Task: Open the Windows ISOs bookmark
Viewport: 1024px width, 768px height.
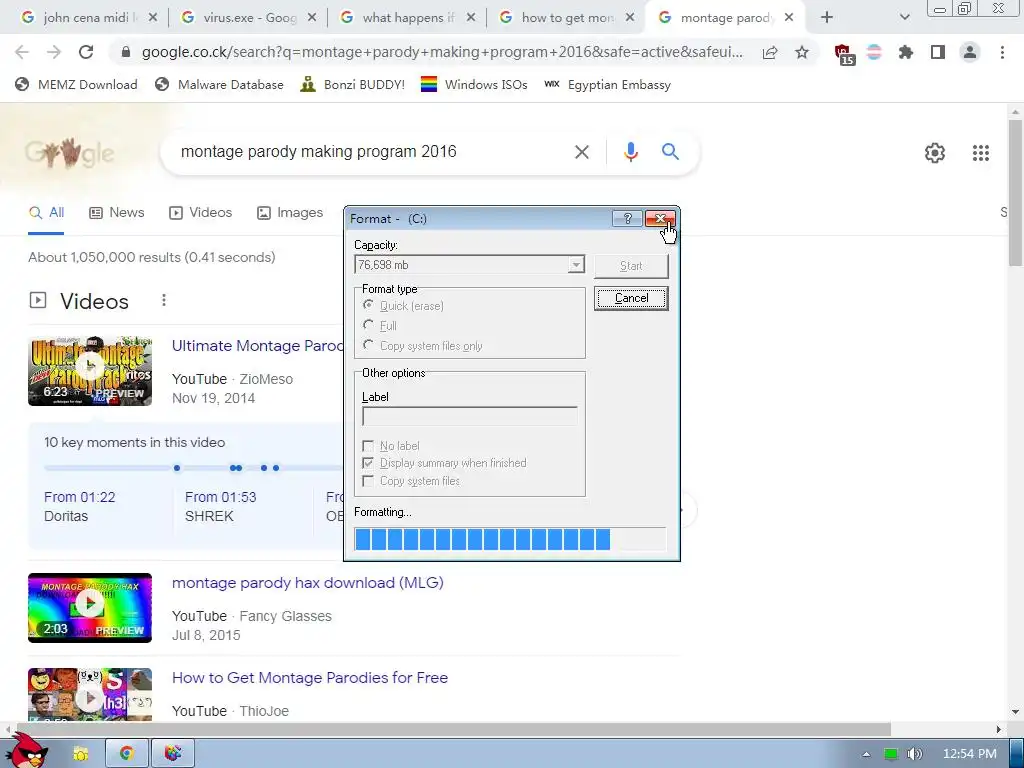Action: (474, 84)
